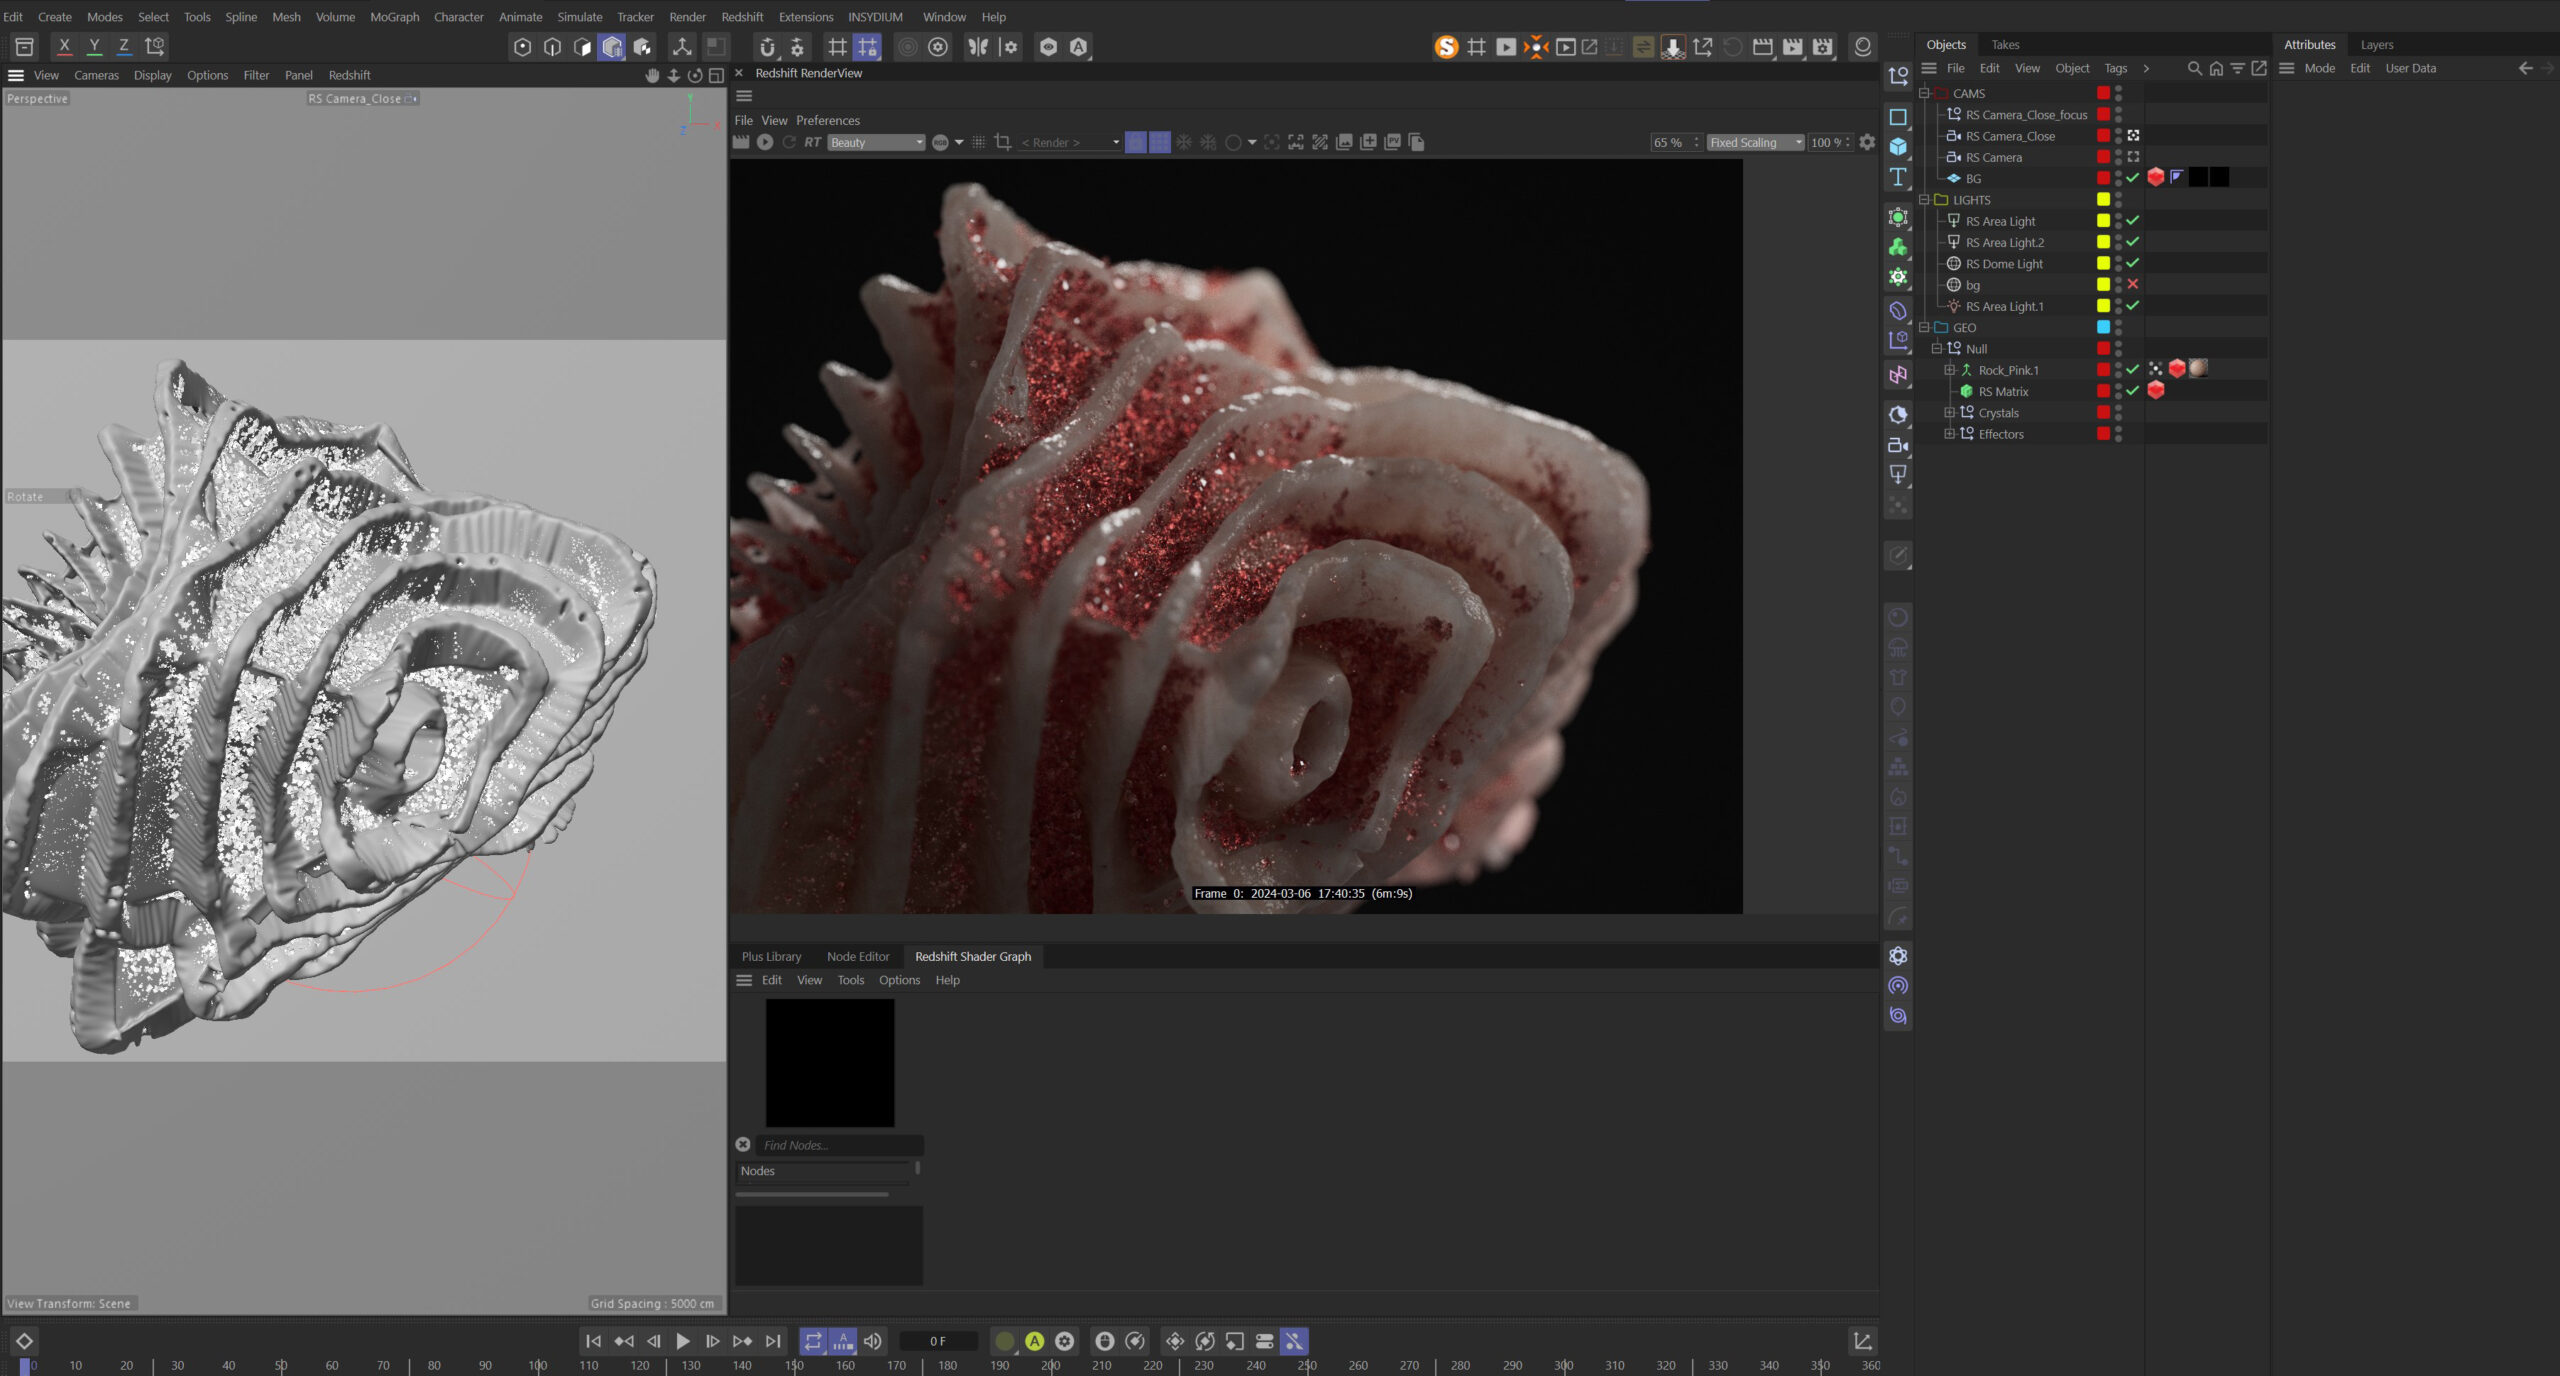Click the X axis lock icon
The width and height of the screenshot is (2560, 1376).
tap(64, 46)
